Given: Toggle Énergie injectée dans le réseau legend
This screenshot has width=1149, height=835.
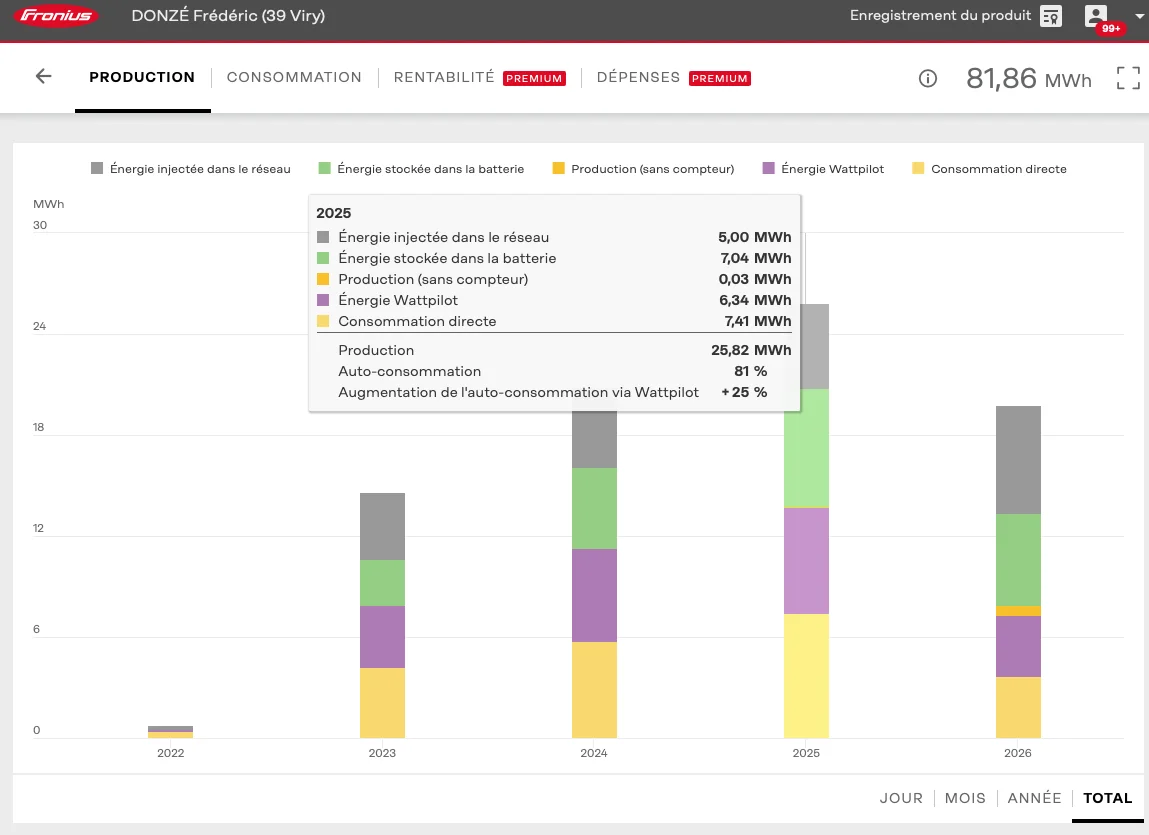Looking at the screenshot, I should [191, 169].
